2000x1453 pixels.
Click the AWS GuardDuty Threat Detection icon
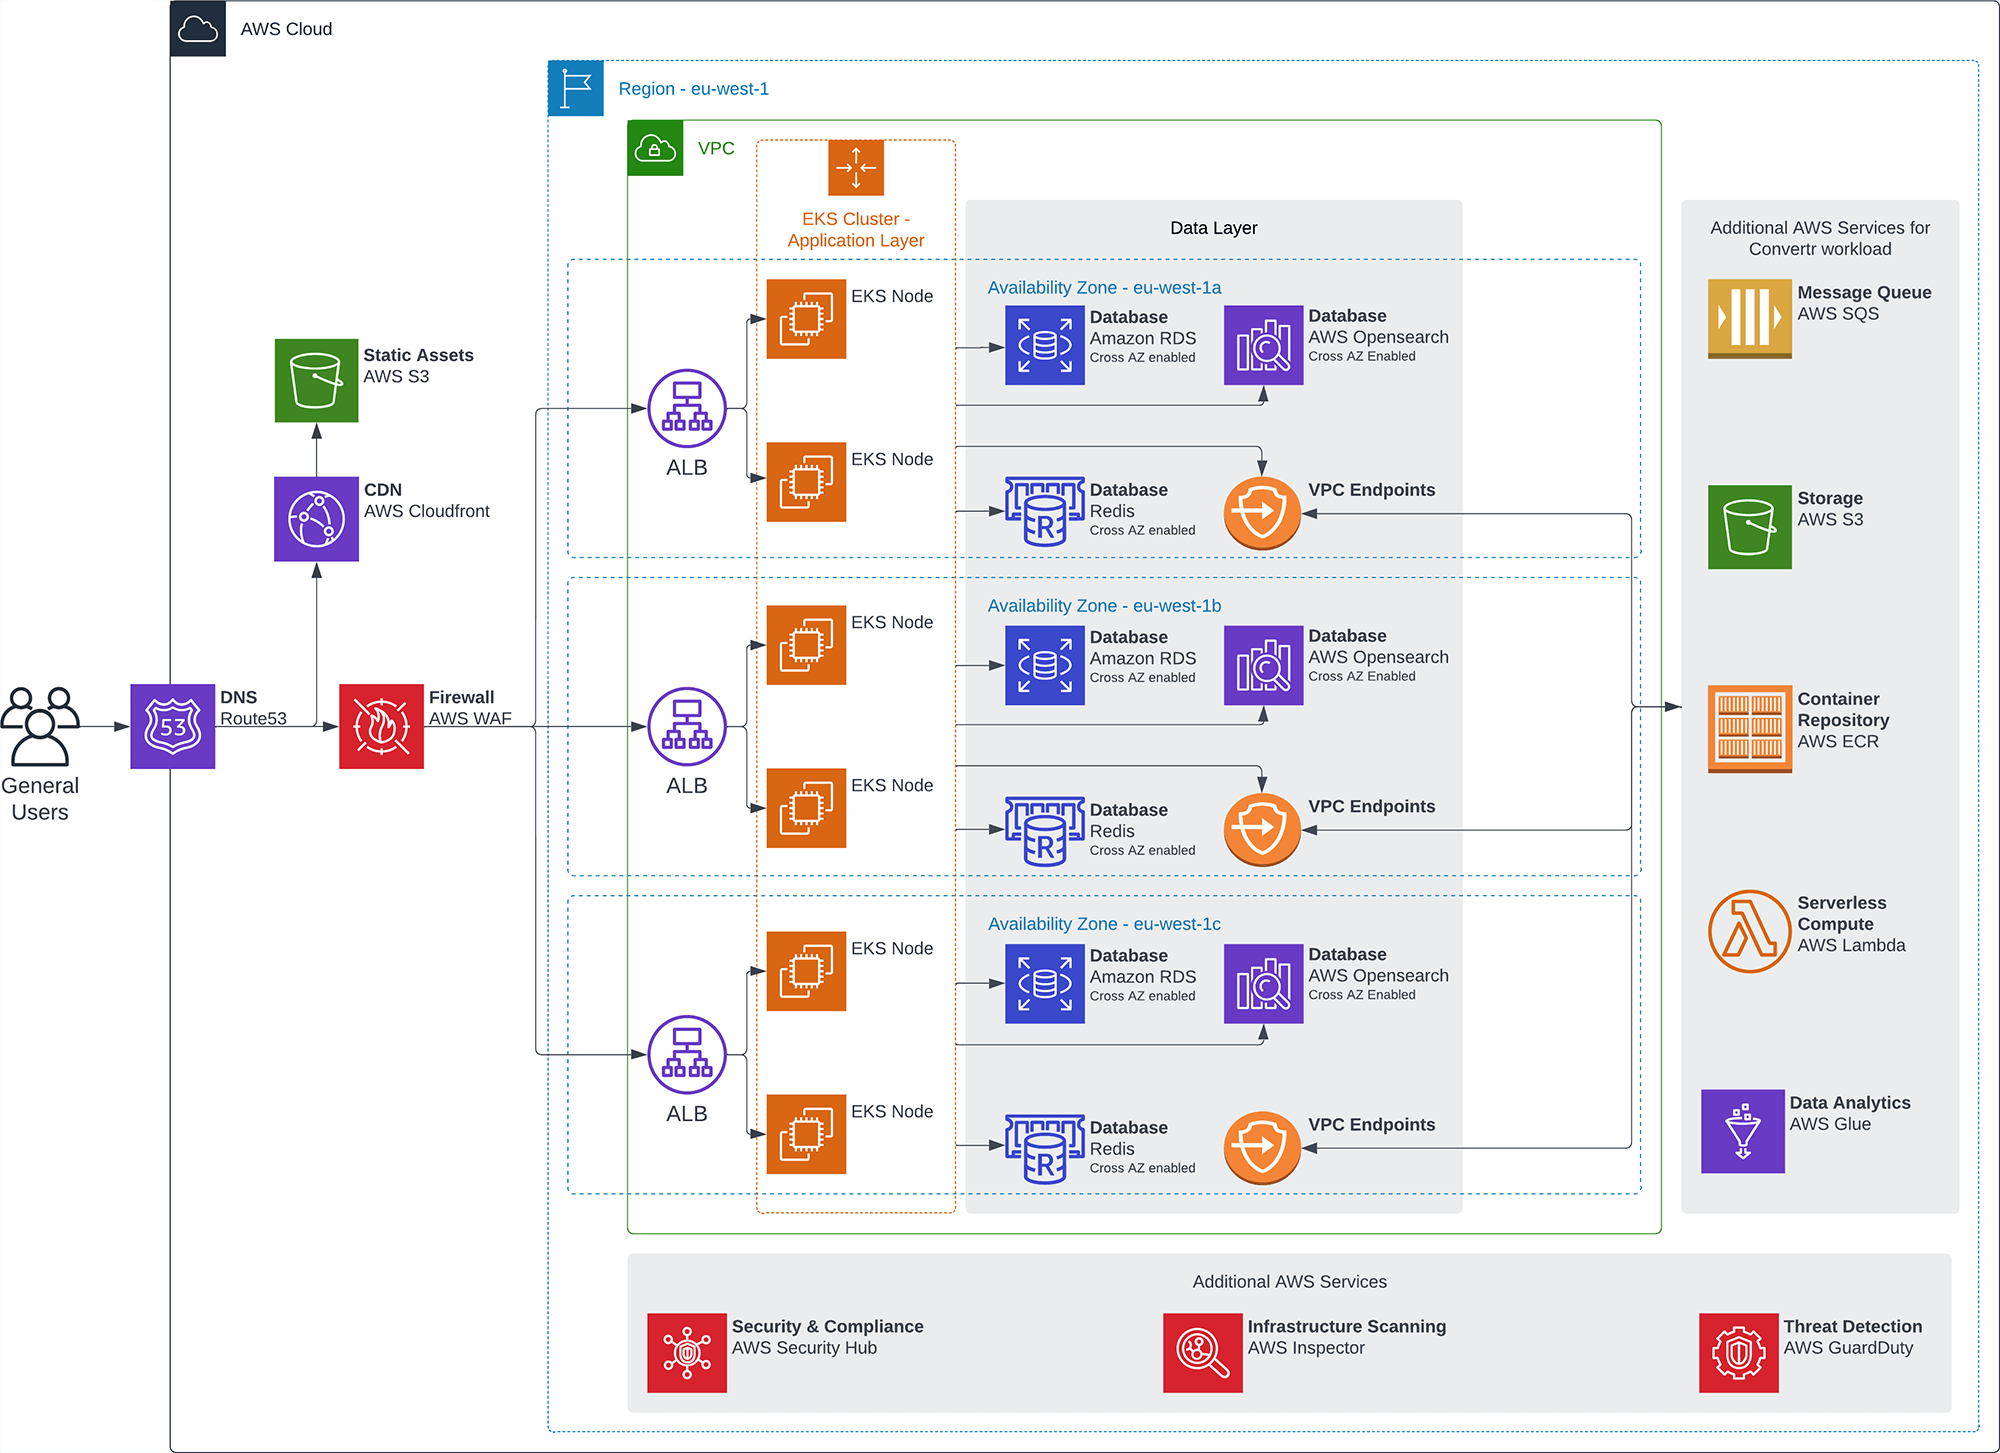pyautogui.click(x=1739, y=1353)
